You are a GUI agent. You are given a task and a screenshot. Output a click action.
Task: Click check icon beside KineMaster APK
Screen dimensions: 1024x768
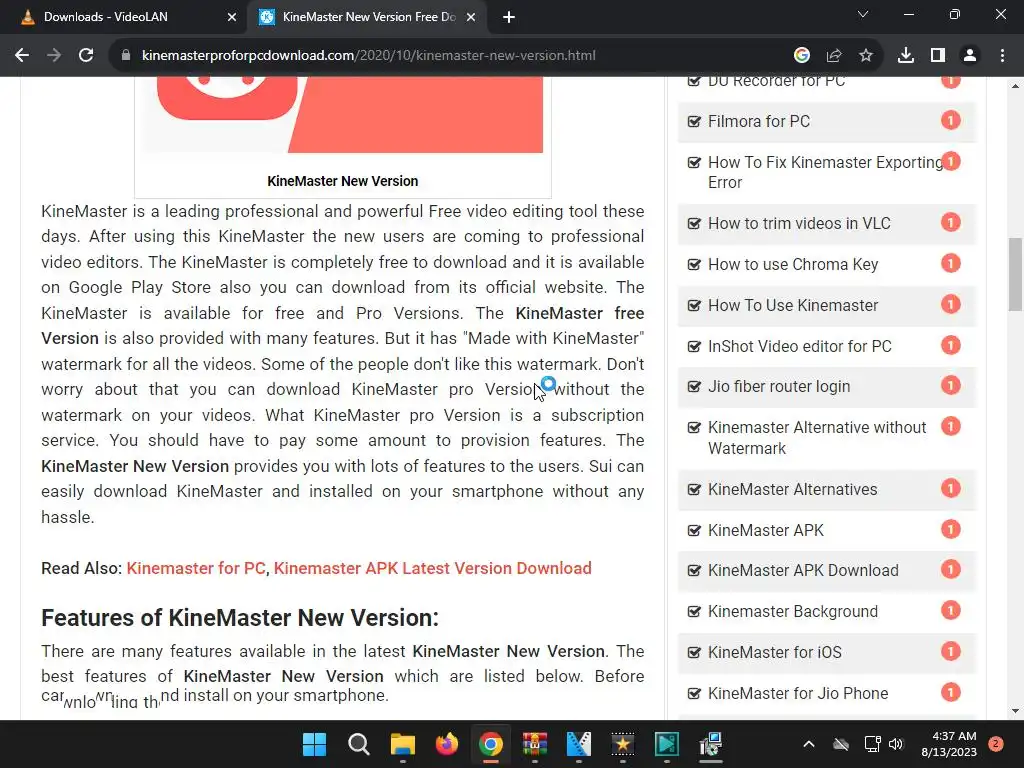tap(694, 530)
